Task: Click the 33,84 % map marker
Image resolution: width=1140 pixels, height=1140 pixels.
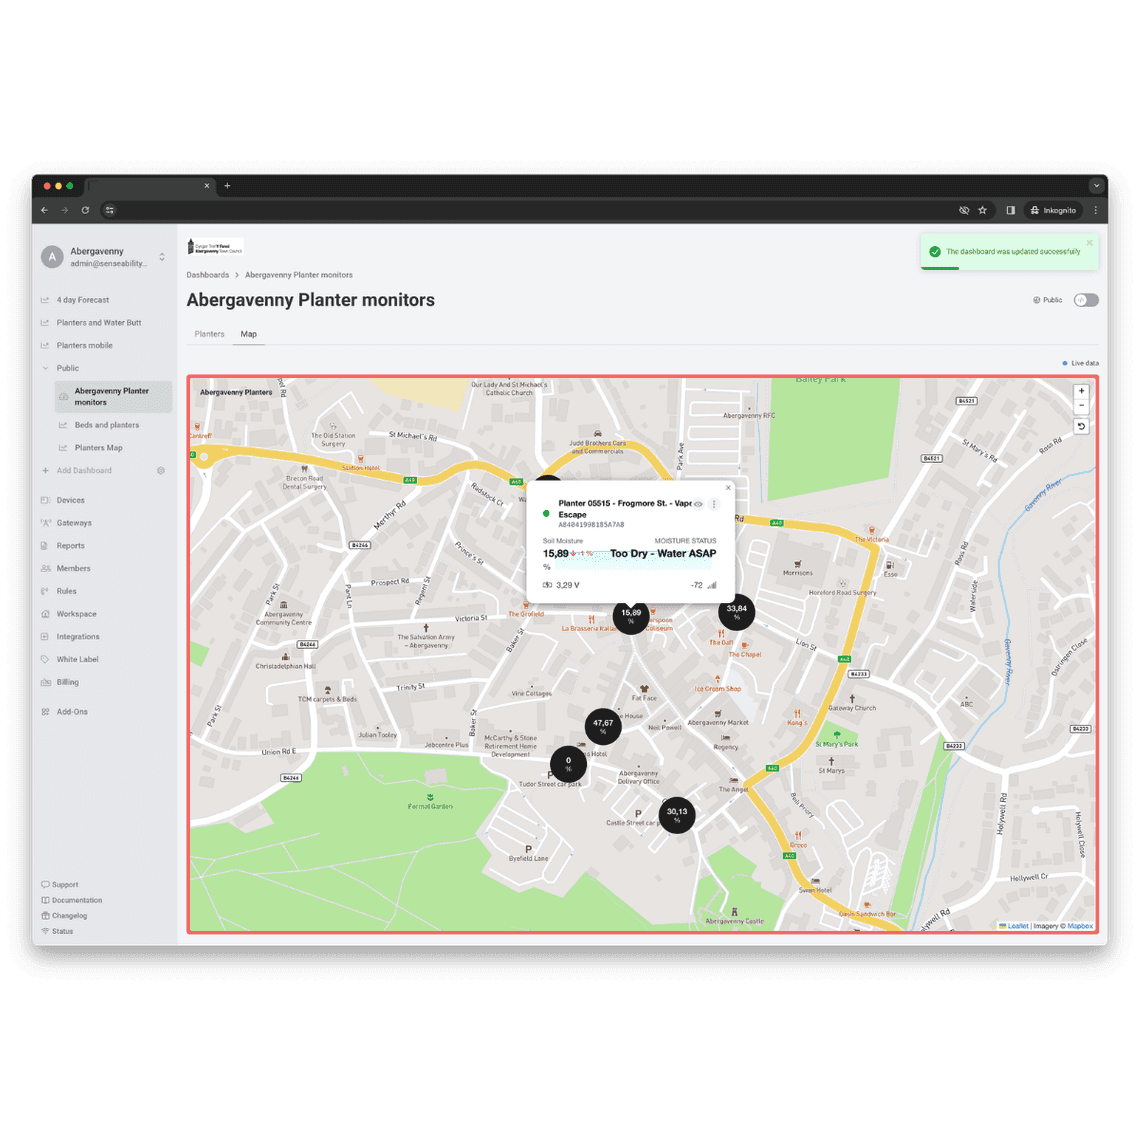Action: [736, 612]
